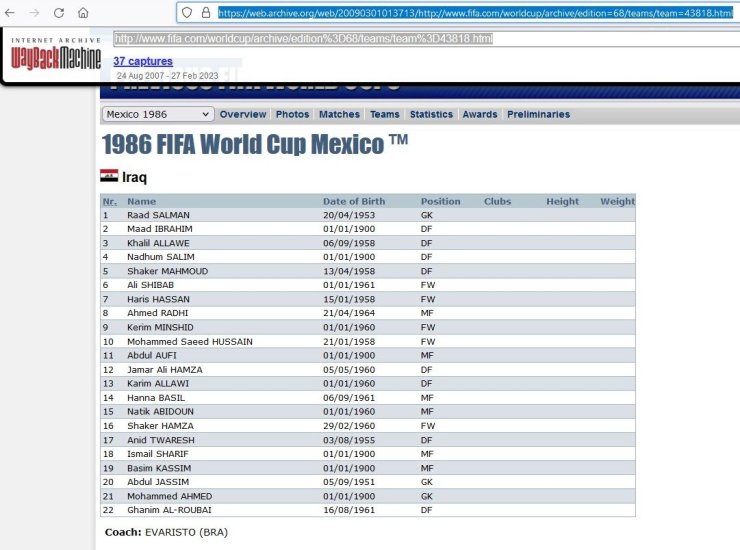This screenshot has width=740, height=550.
Task: Reload the current page
Action: (x=58, y=13)
